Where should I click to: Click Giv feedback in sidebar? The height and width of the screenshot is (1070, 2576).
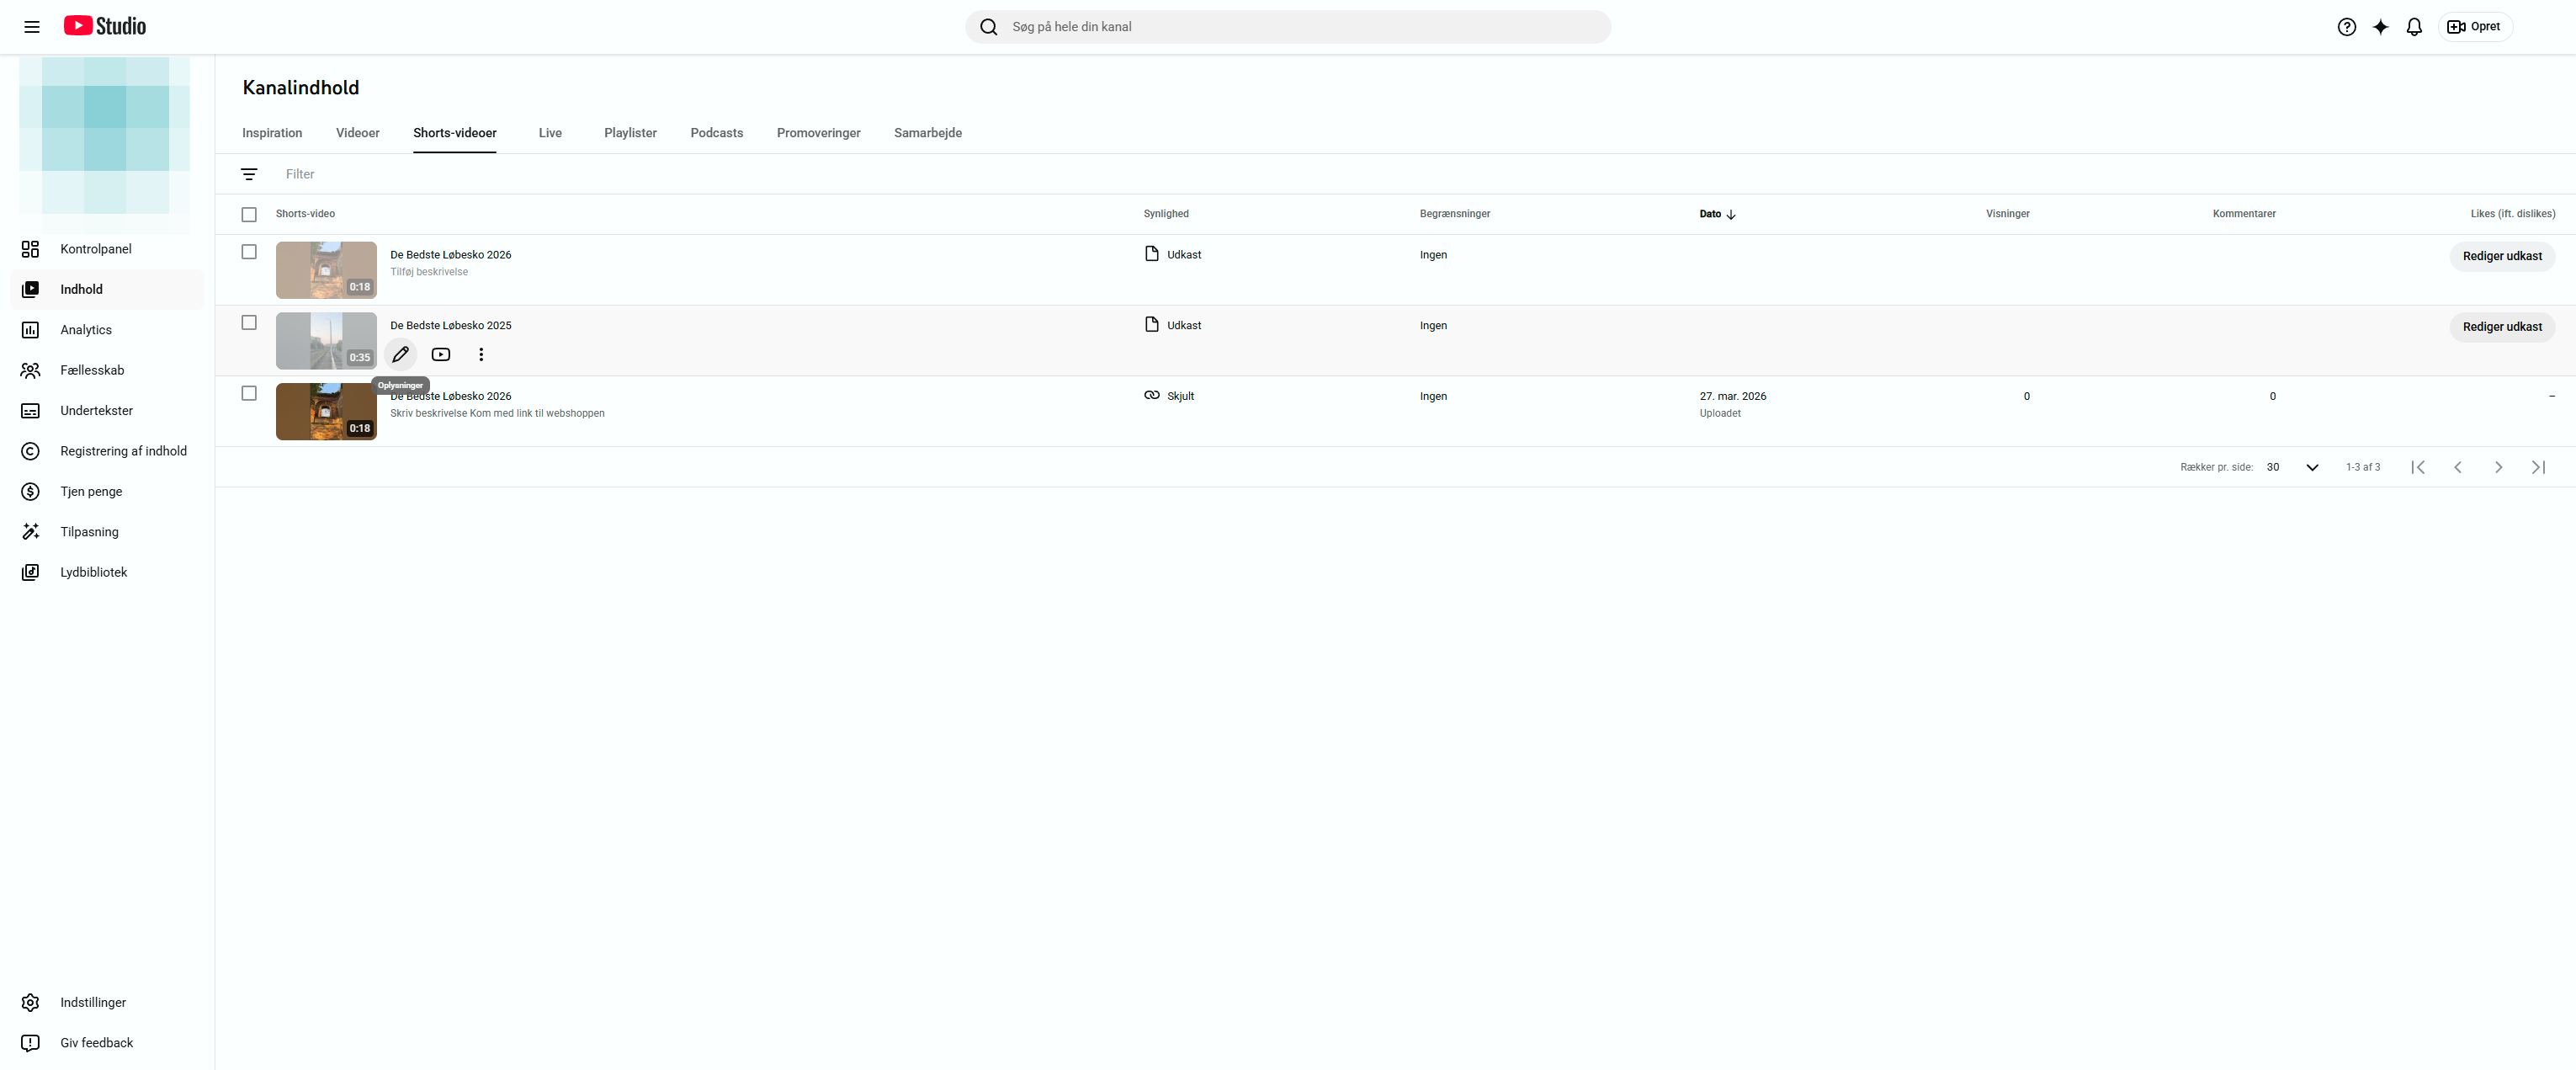click(x=107, y=1043)
